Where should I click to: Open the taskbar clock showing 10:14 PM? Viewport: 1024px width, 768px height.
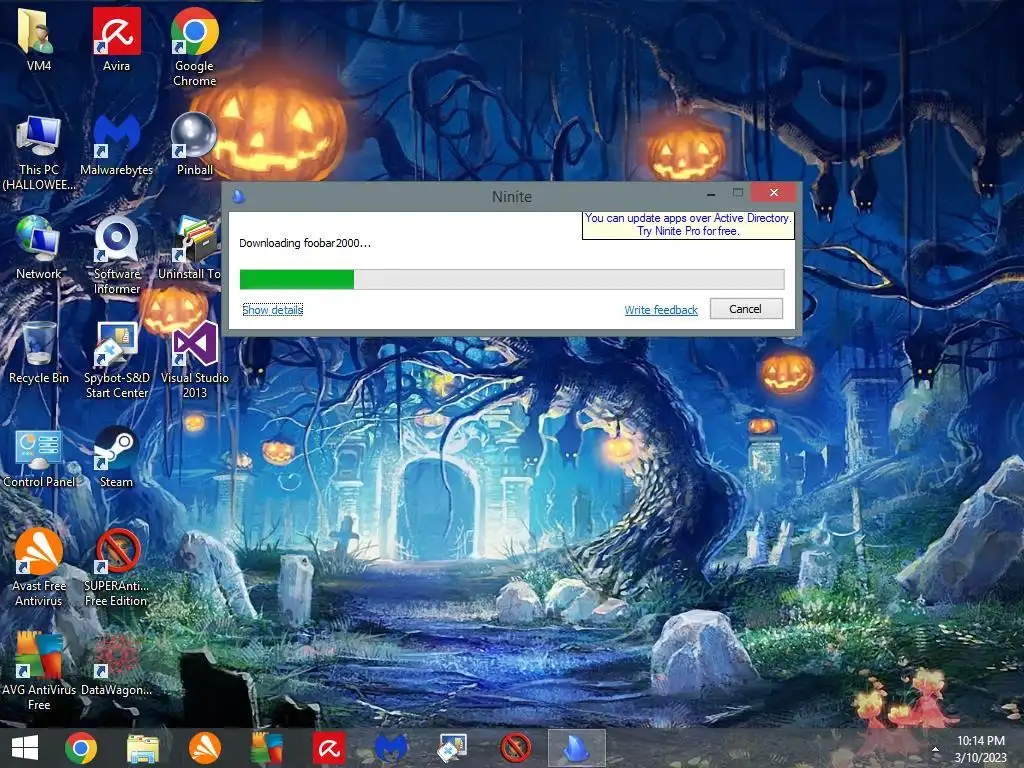(981, 748)
